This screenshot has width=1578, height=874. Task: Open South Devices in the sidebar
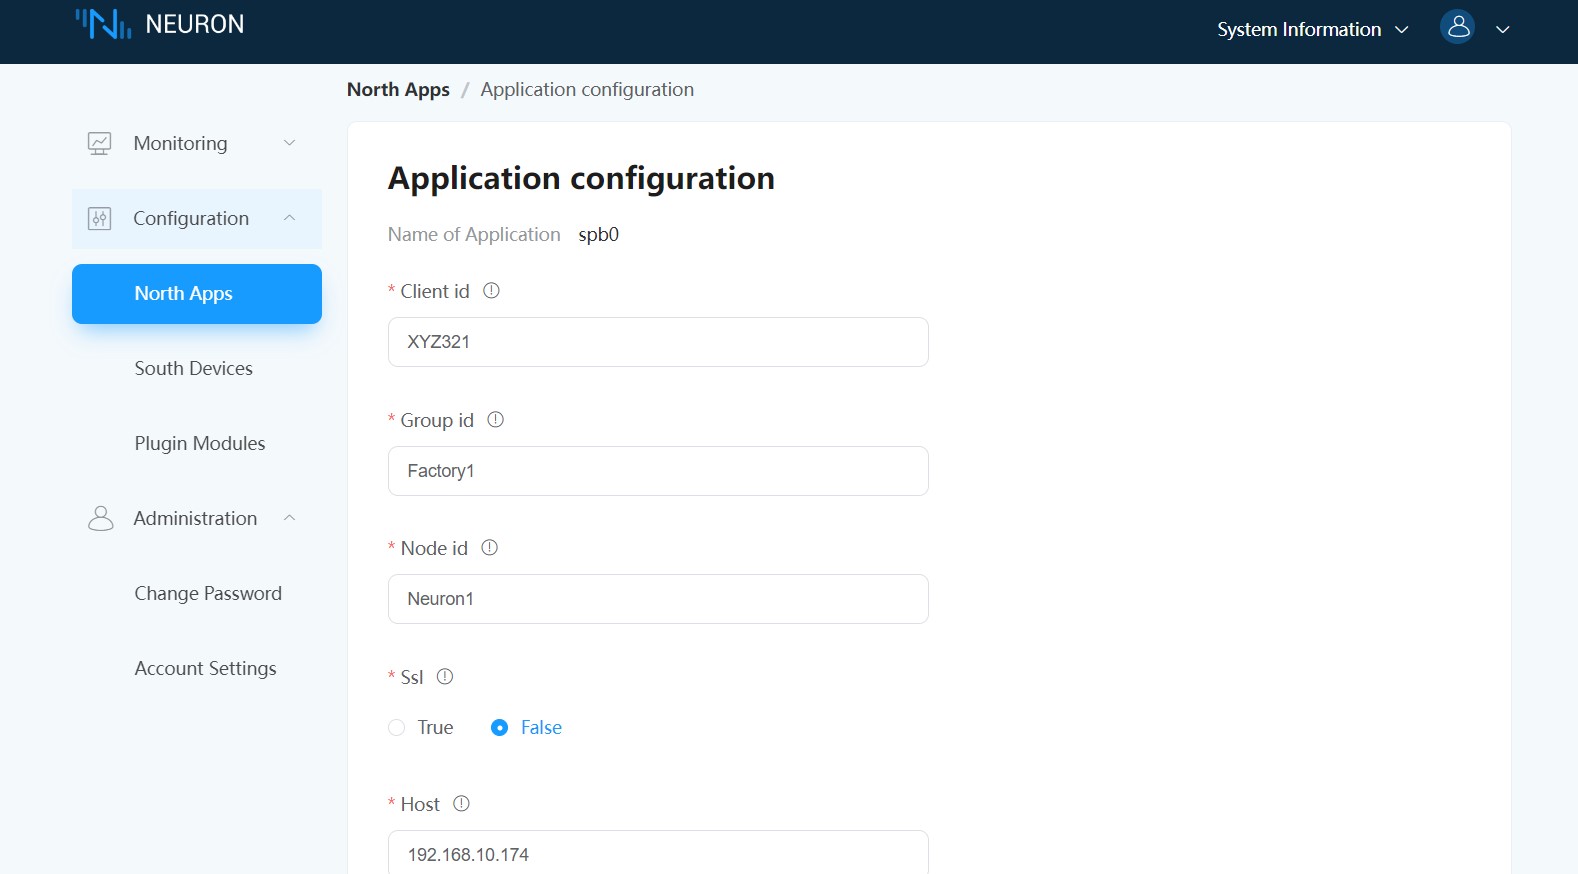click(194, 368)
